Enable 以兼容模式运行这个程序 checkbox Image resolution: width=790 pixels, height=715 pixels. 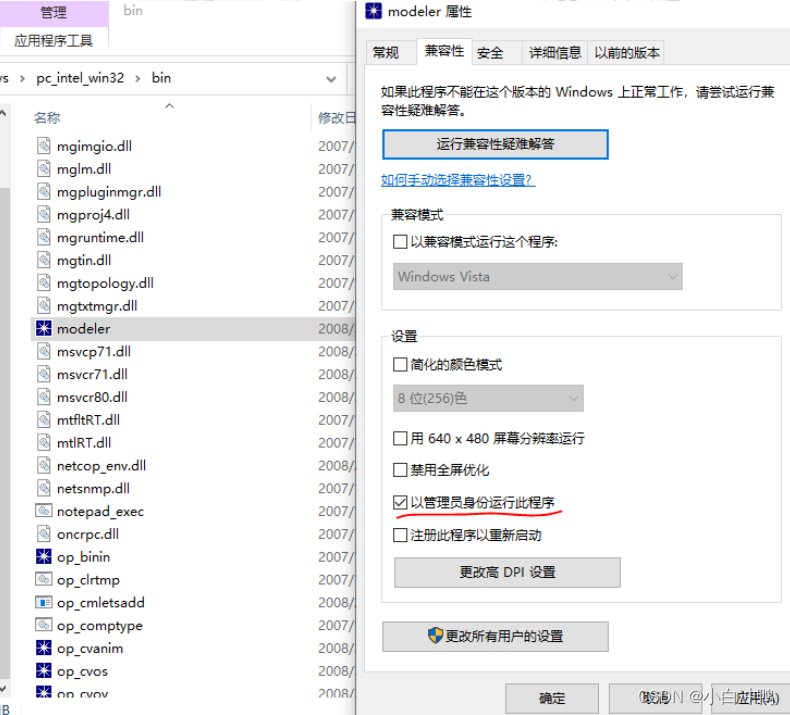(400, 242)
